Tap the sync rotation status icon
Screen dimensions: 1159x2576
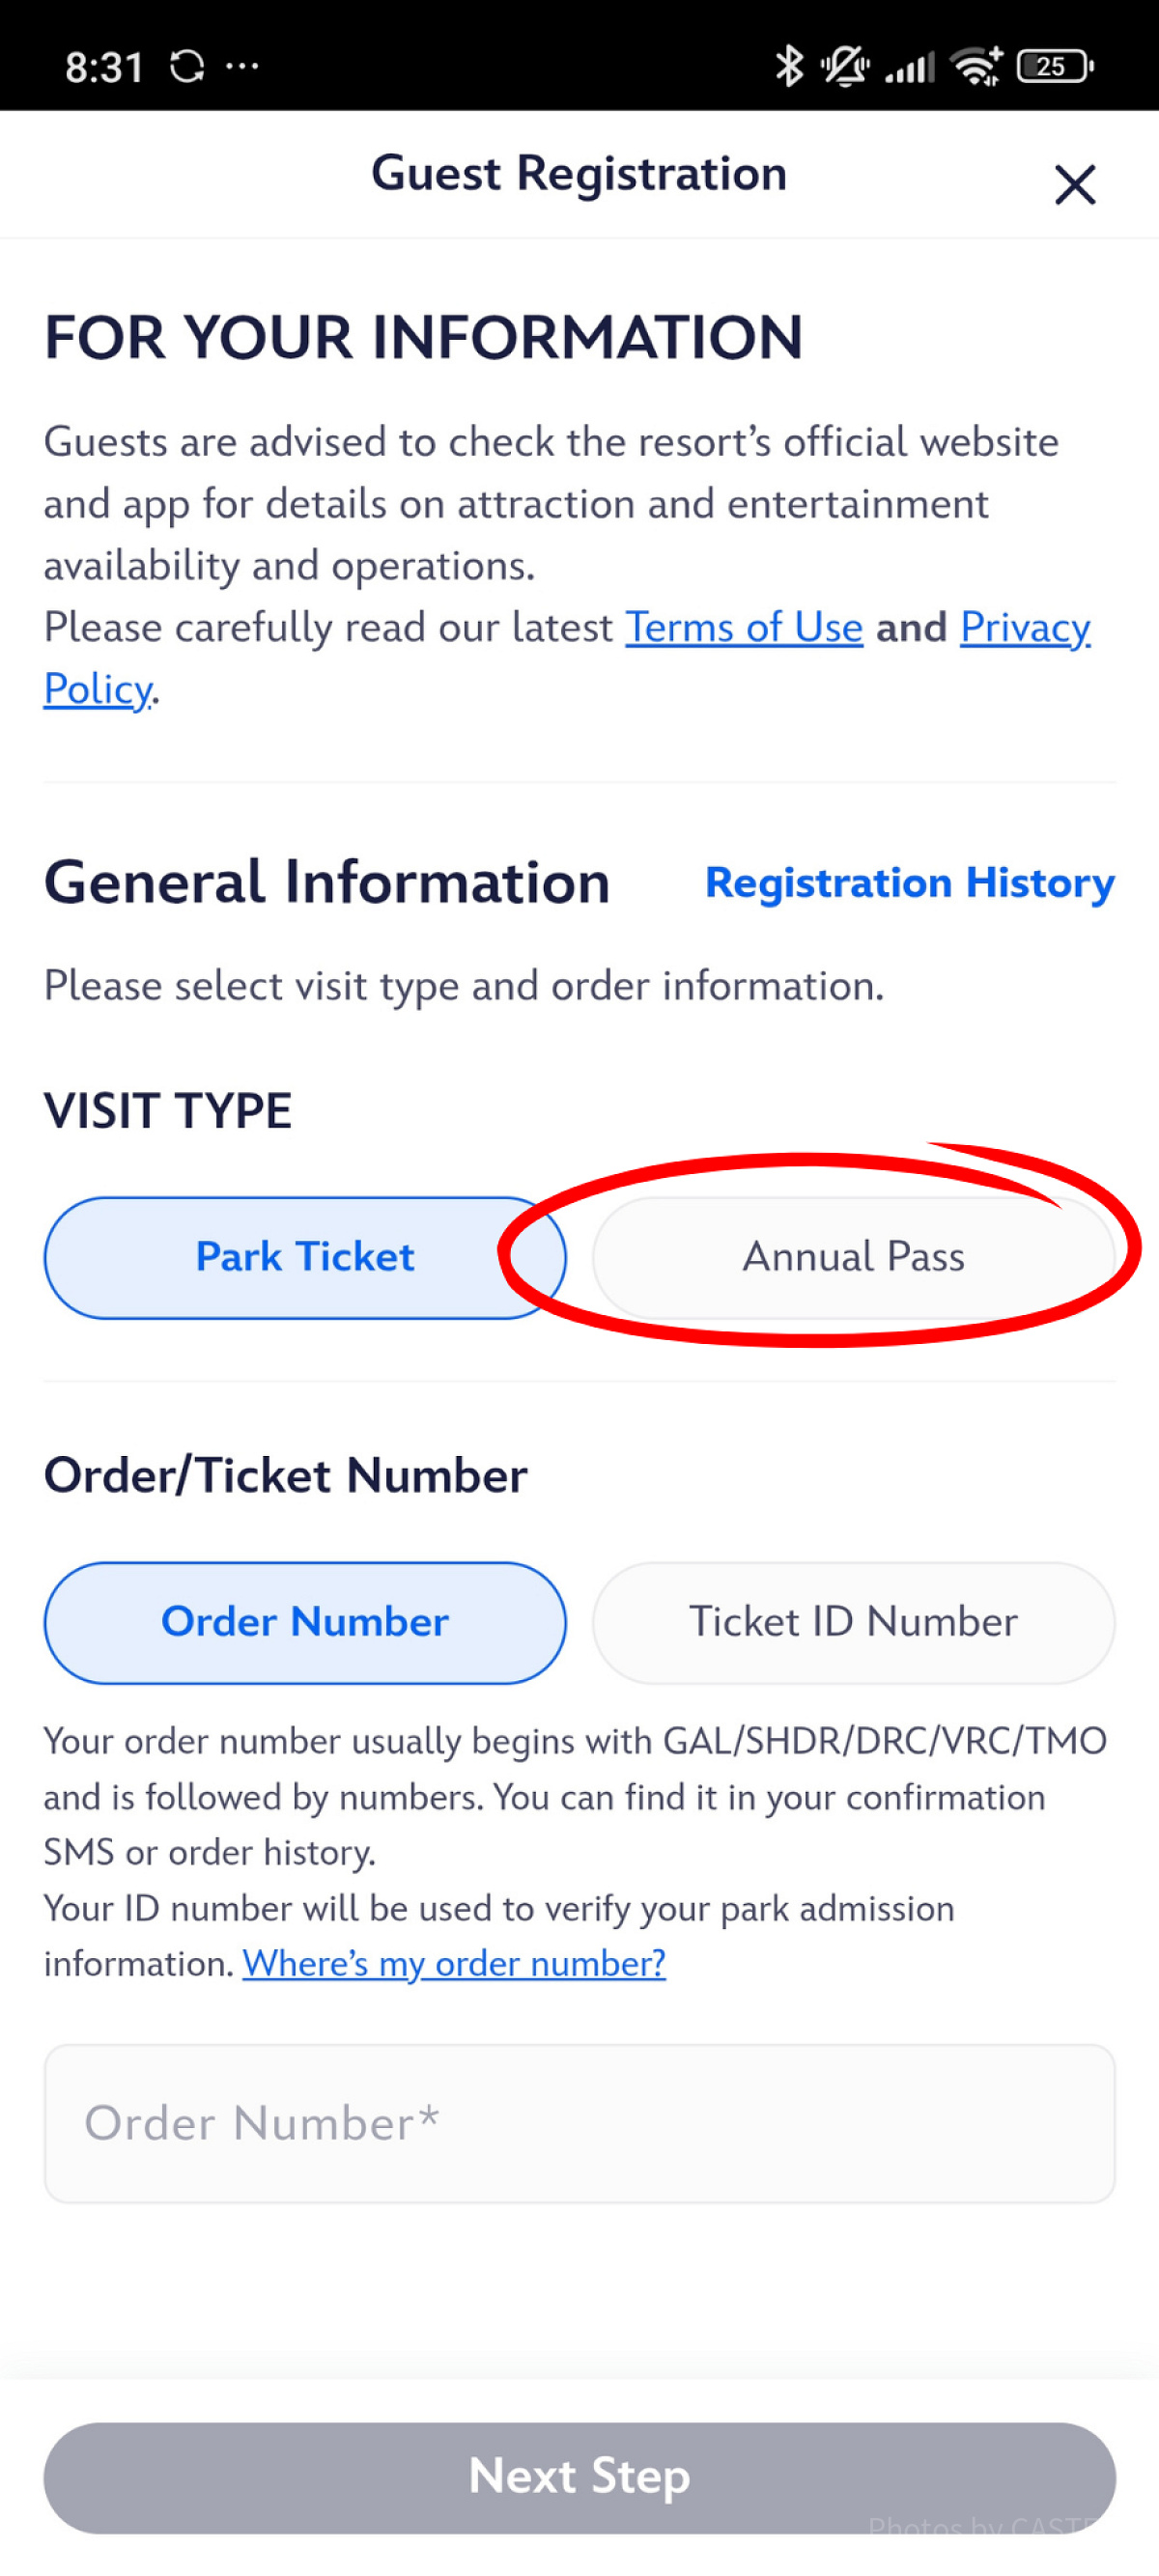coord(187,67)
